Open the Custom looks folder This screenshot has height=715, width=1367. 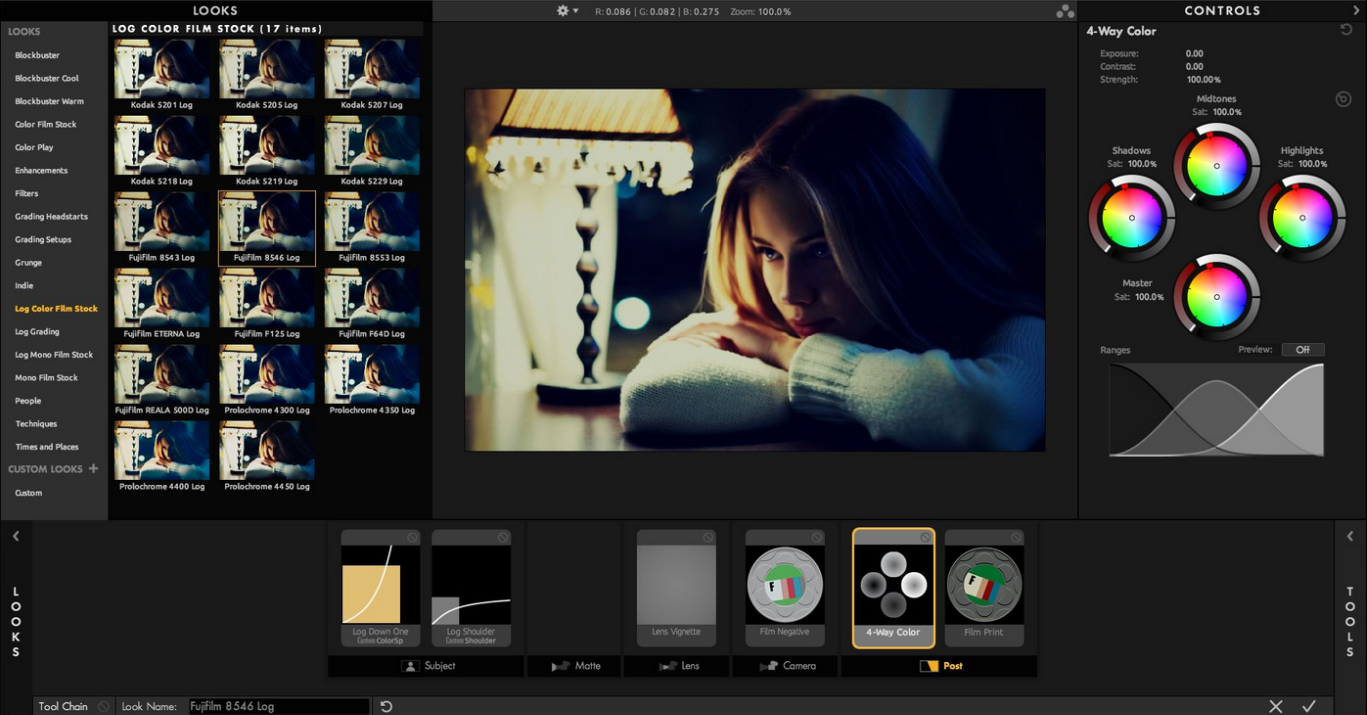[x=28, y=492]
